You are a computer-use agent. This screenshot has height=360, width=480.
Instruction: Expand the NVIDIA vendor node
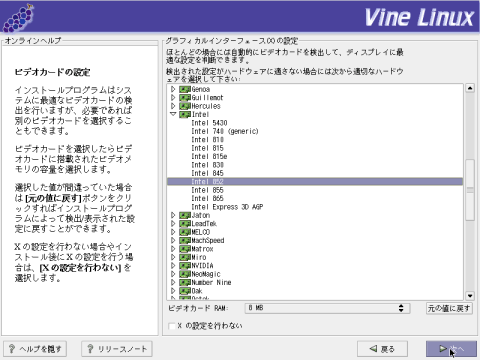173,266
